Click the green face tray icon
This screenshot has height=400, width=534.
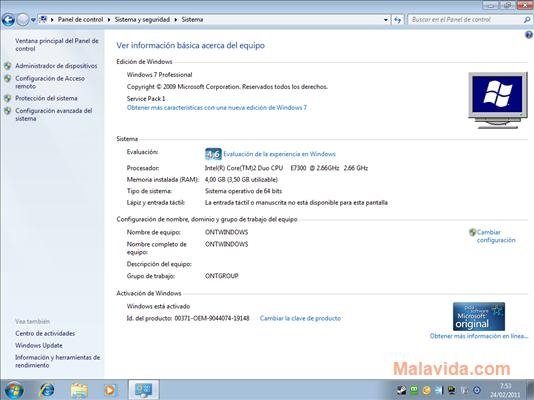(x=414, y=390)
